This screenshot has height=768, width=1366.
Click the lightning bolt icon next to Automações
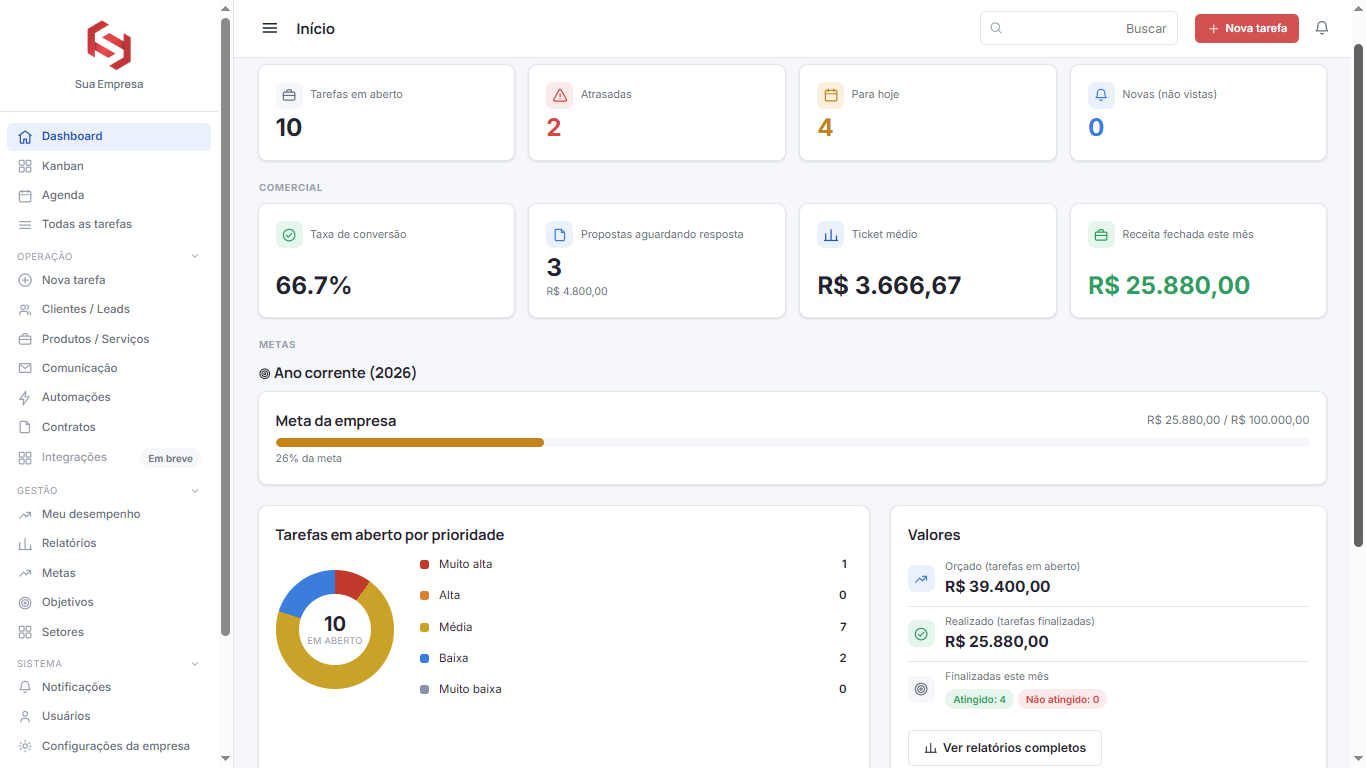click(25, 398)
